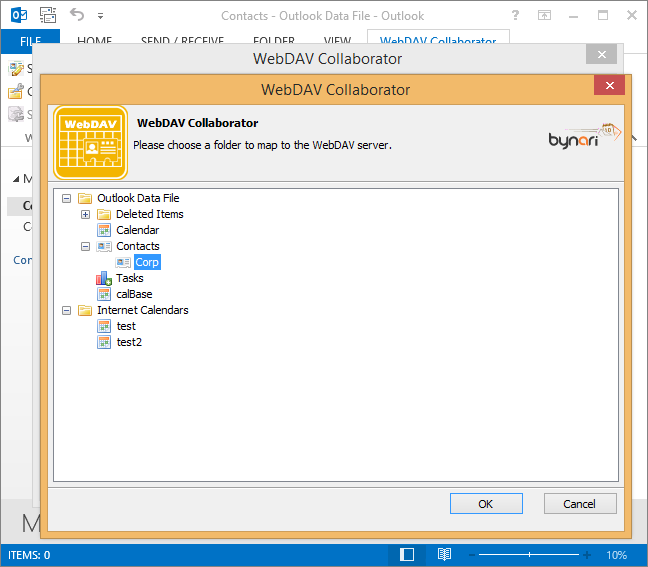Open the SEND / RECEIVE ribbon tab

[182, 41]
